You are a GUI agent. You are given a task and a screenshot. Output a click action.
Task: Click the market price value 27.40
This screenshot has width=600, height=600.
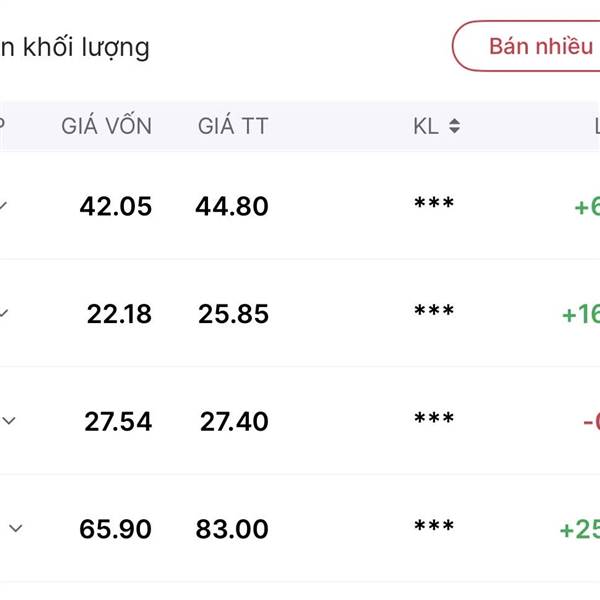[232, 422]
